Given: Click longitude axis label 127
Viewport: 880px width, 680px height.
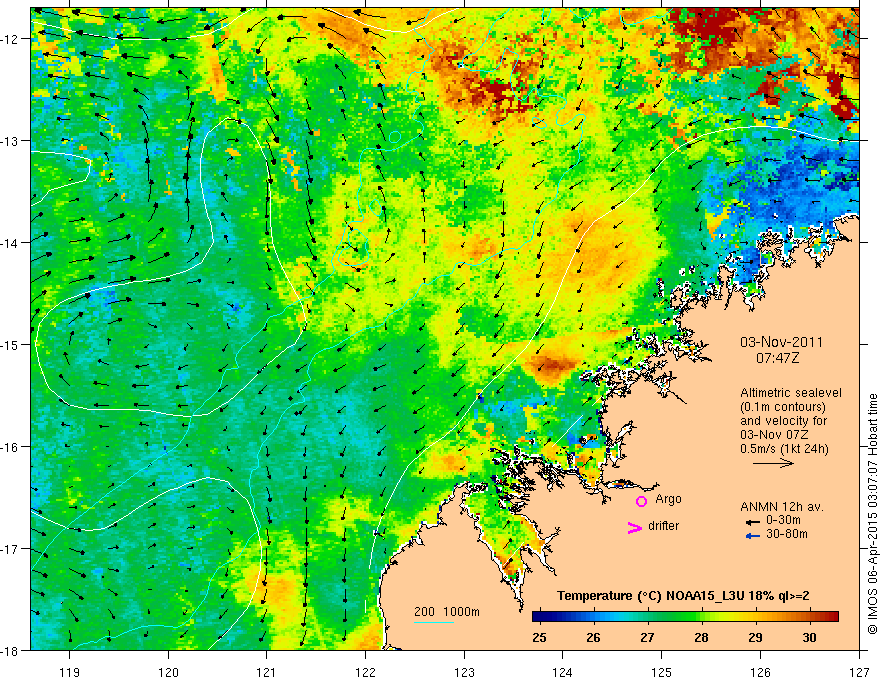Looking at the screenshot, I should (x=859, y=672).
